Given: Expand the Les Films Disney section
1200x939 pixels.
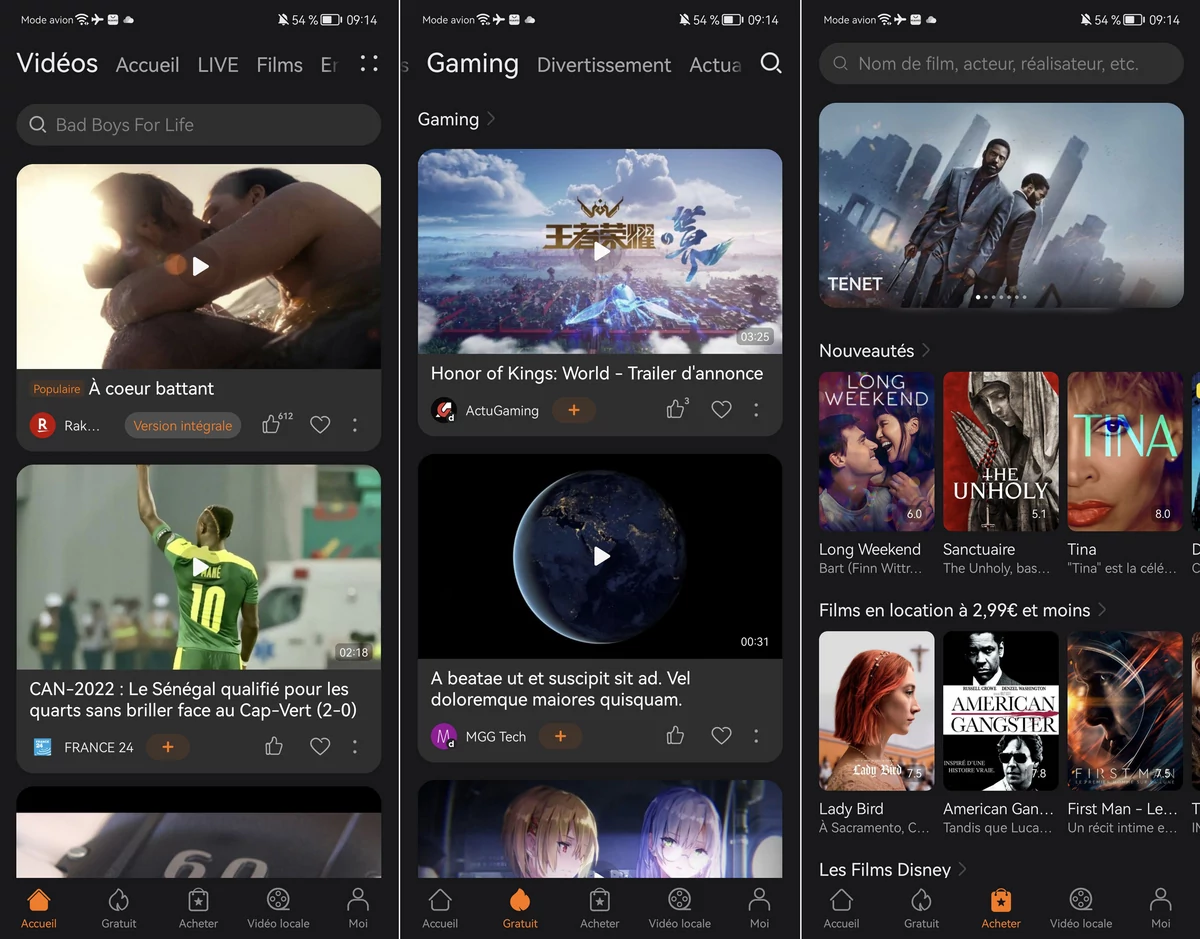Looking at the screenshot, I should click(x=962, y=869).
